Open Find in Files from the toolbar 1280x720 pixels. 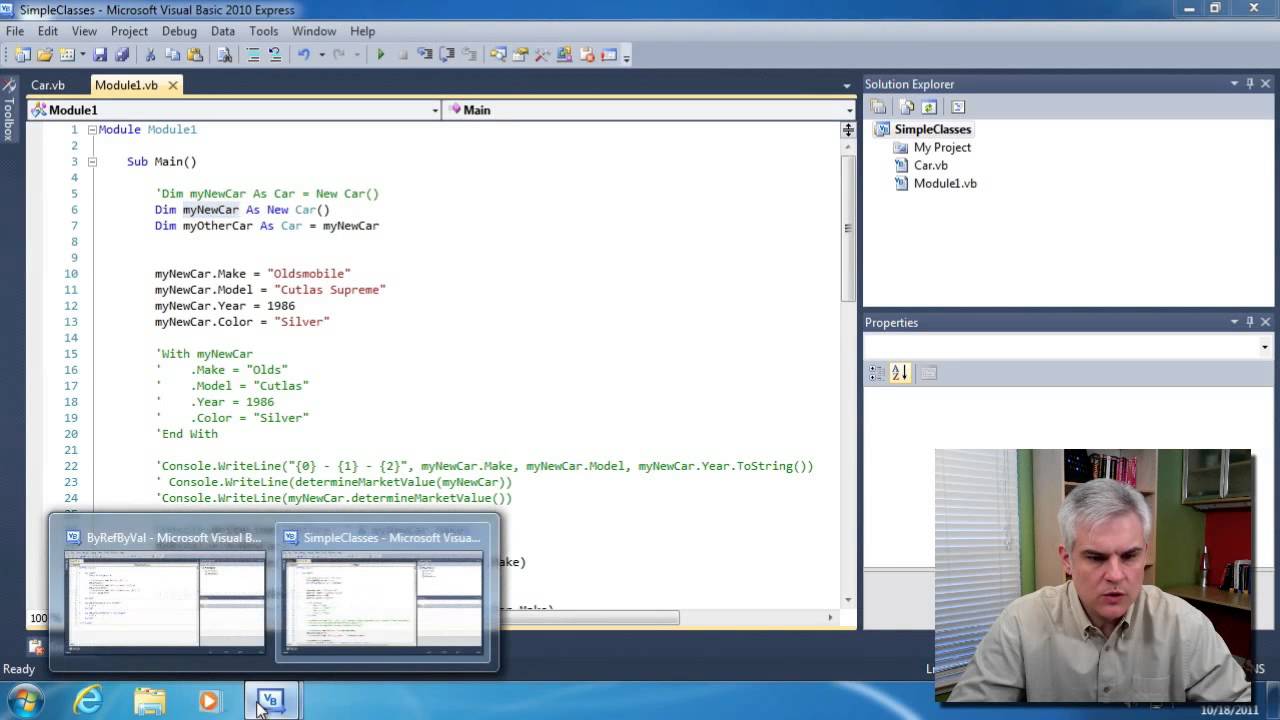224,55
